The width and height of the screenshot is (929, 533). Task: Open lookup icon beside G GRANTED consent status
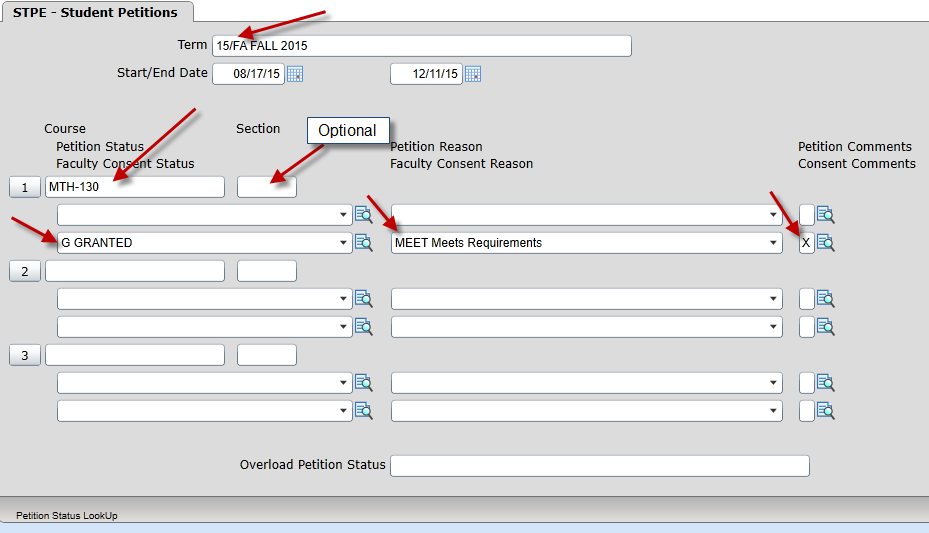click(364, 243)
